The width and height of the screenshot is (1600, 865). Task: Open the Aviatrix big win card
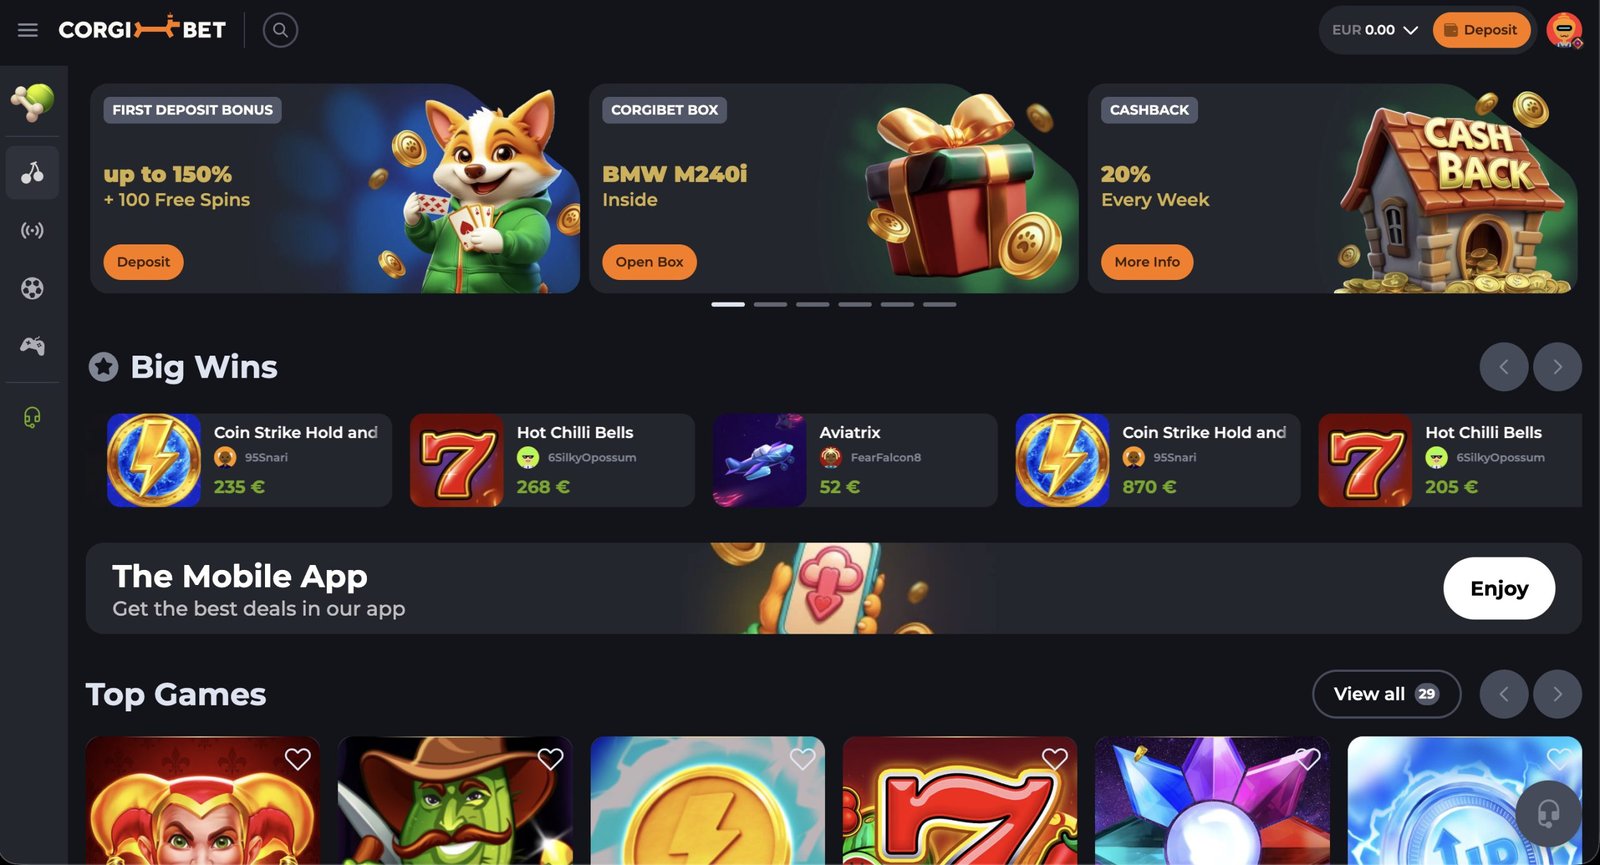click(855, 460)
